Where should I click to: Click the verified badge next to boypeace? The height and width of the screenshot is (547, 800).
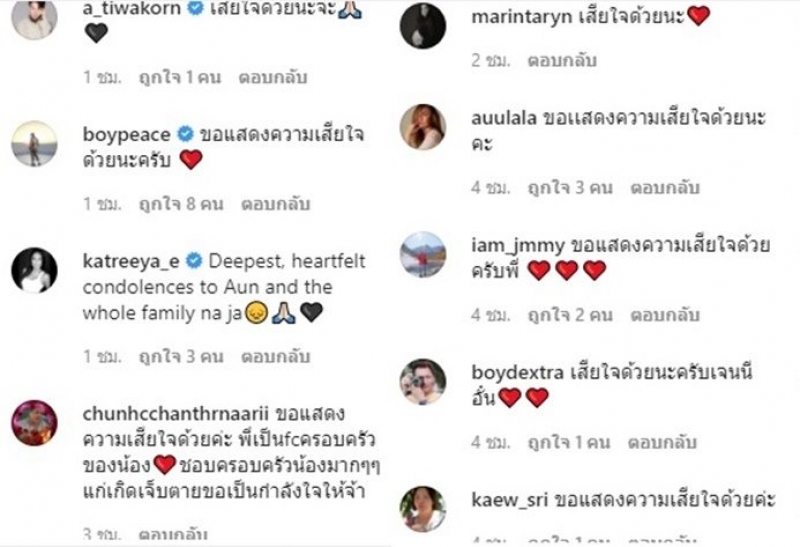click(185, 134)
